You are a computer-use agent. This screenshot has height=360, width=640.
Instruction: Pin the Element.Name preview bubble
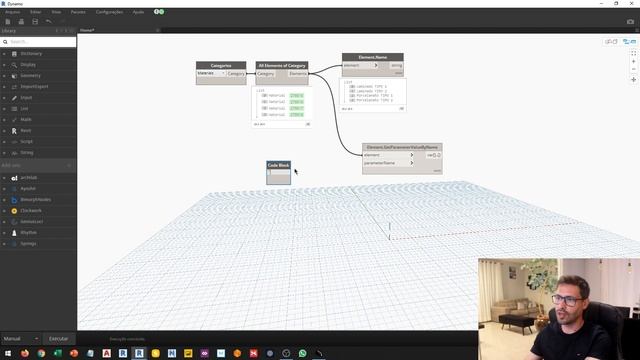click(401, 109)
